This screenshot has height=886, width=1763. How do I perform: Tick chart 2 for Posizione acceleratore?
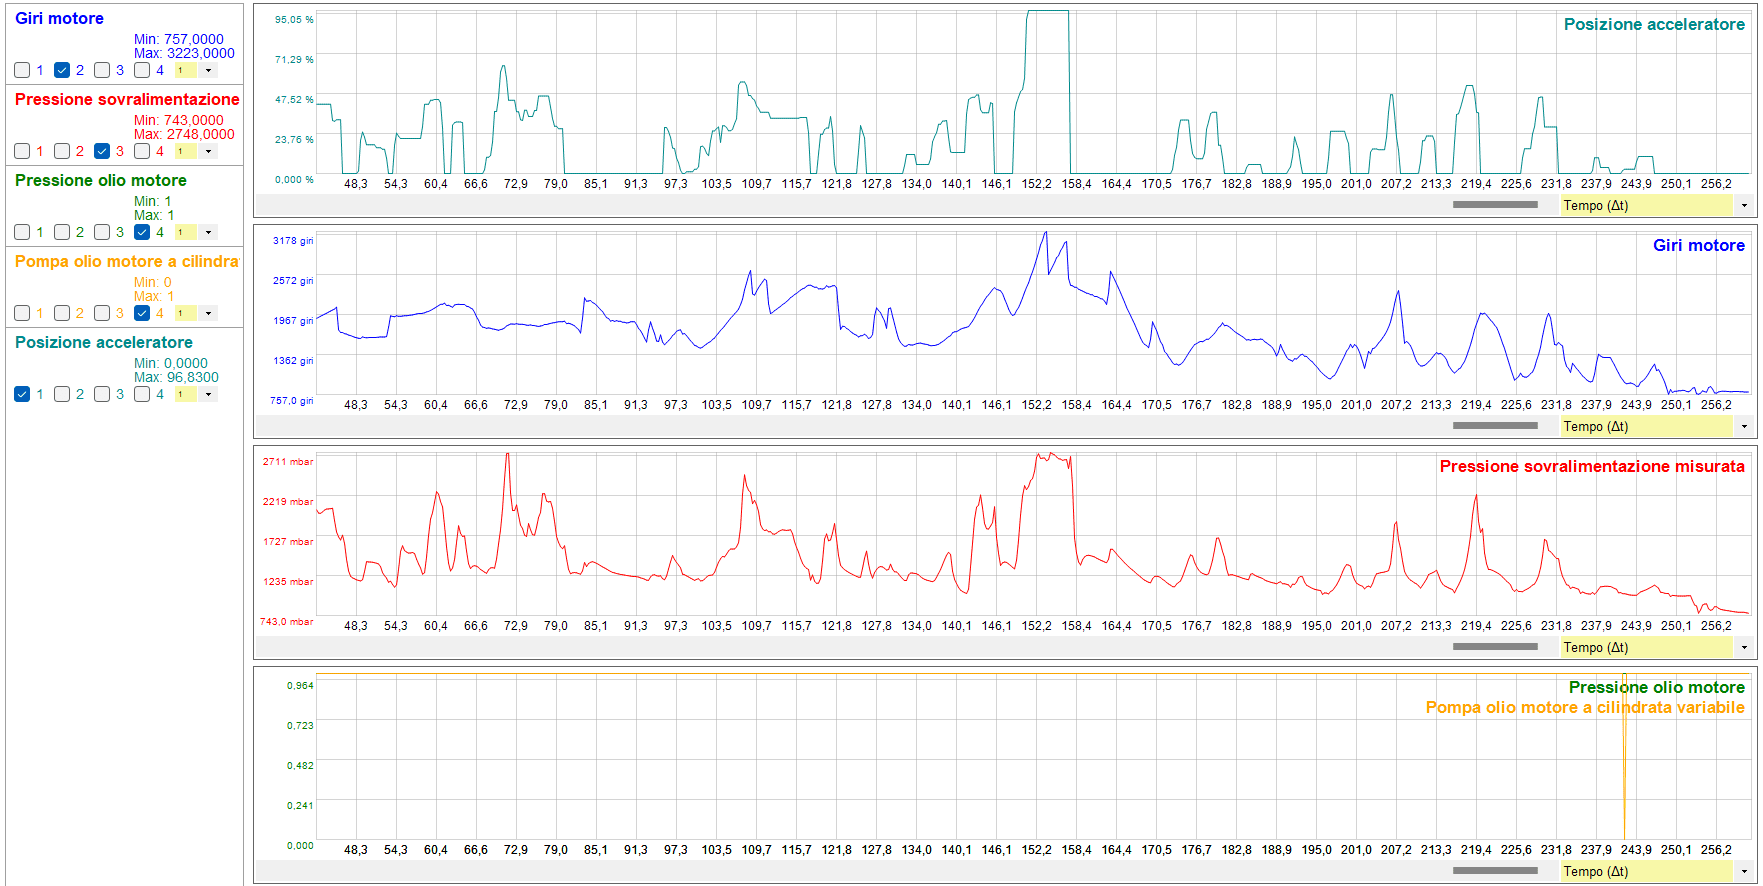(x=62, y=394)
